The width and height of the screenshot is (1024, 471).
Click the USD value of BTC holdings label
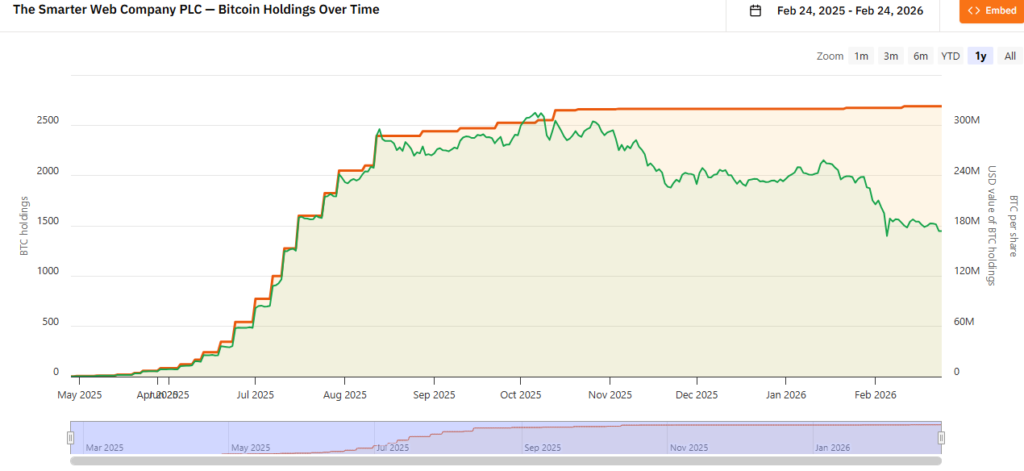(x=992, y=226)
